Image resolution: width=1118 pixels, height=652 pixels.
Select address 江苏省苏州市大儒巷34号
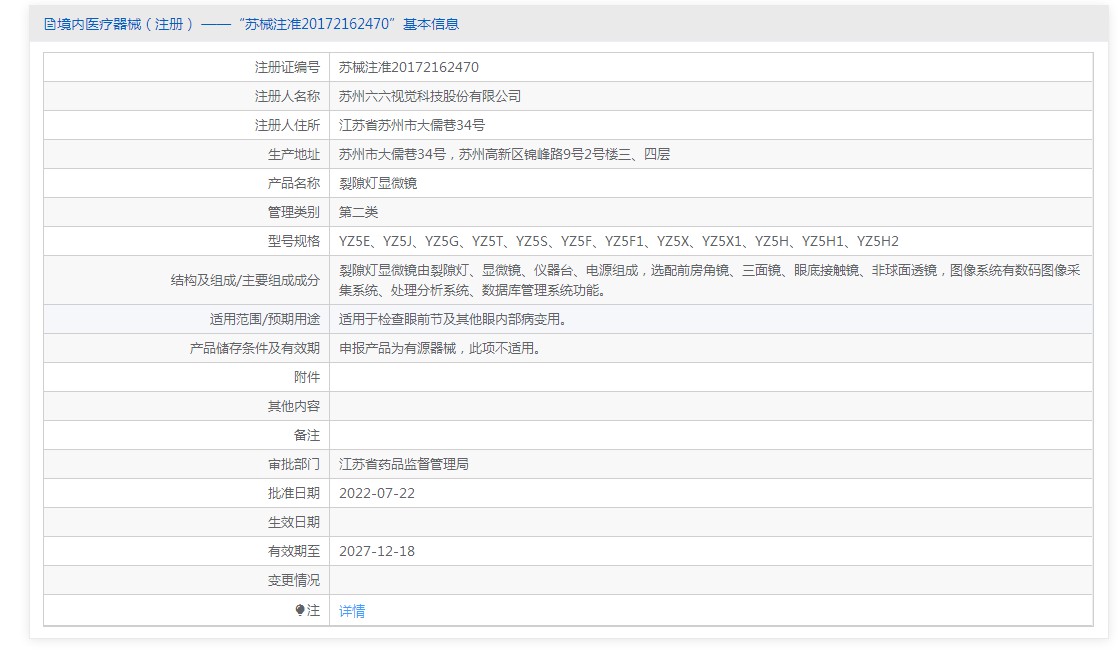tap(411, 126)
